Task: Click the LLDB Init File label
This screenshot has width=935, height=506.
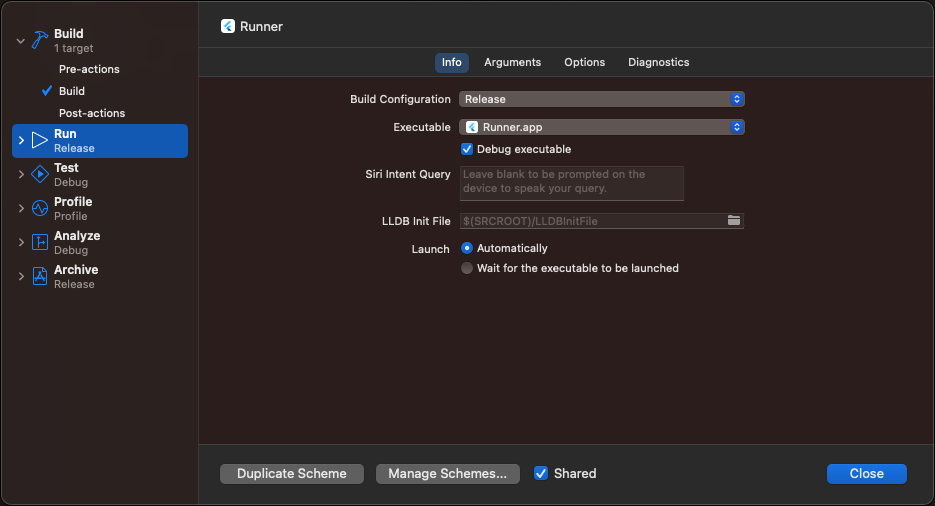Action: [416, 221]
